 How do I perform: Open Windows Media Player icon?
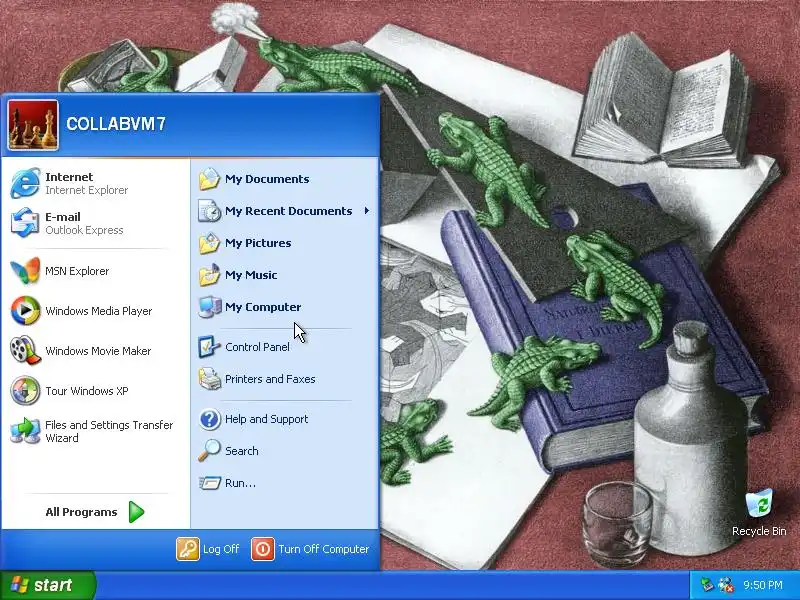coord(25,311)
